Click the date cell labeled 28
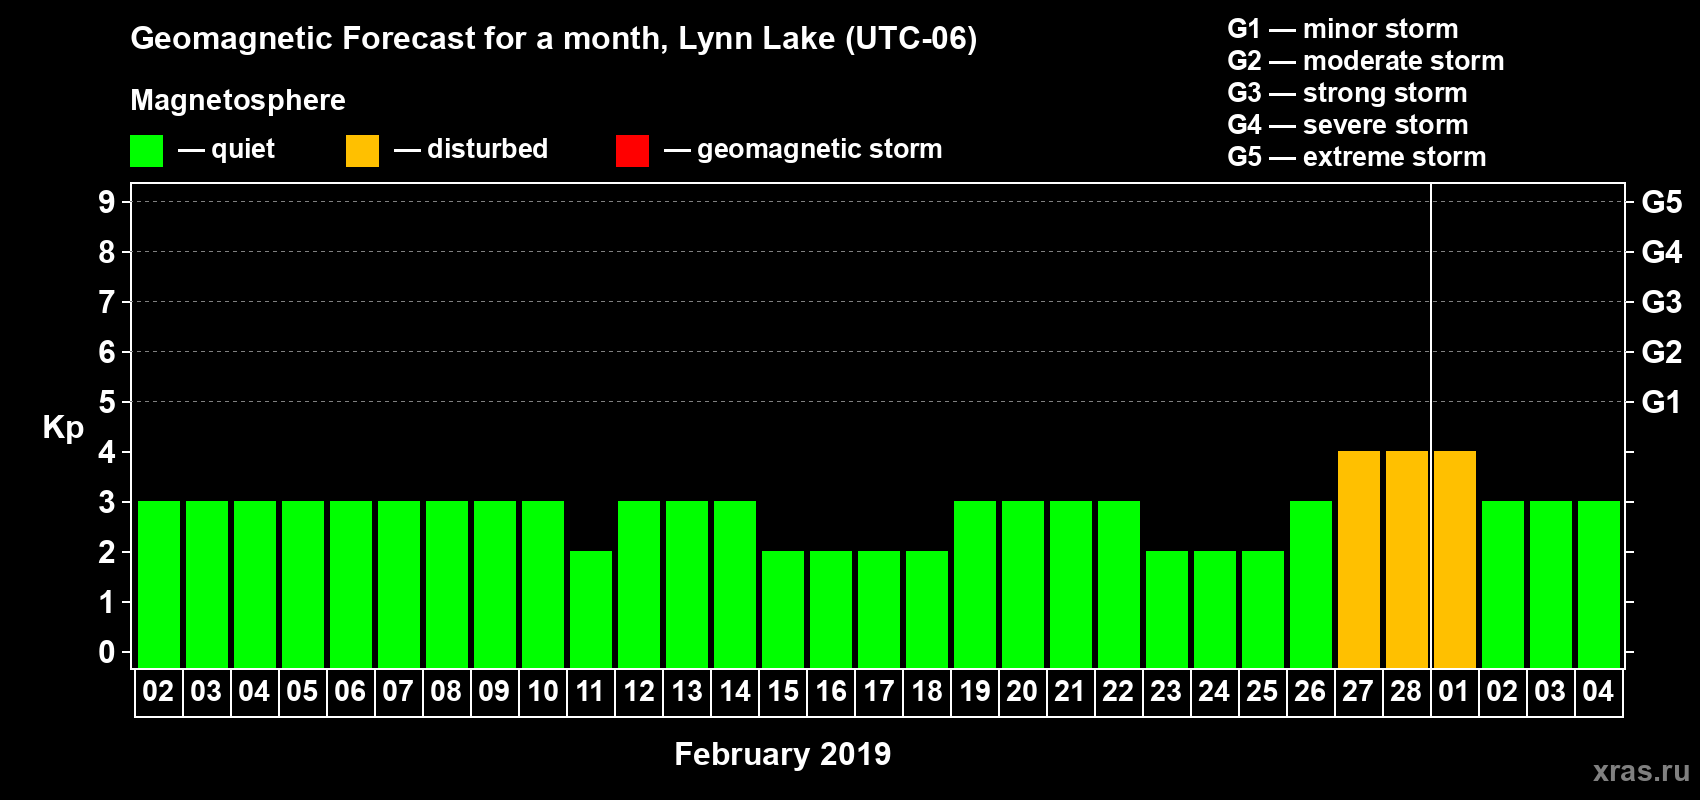The width and height of the screenshot is (1700, 800). (x=1406, y=692)
